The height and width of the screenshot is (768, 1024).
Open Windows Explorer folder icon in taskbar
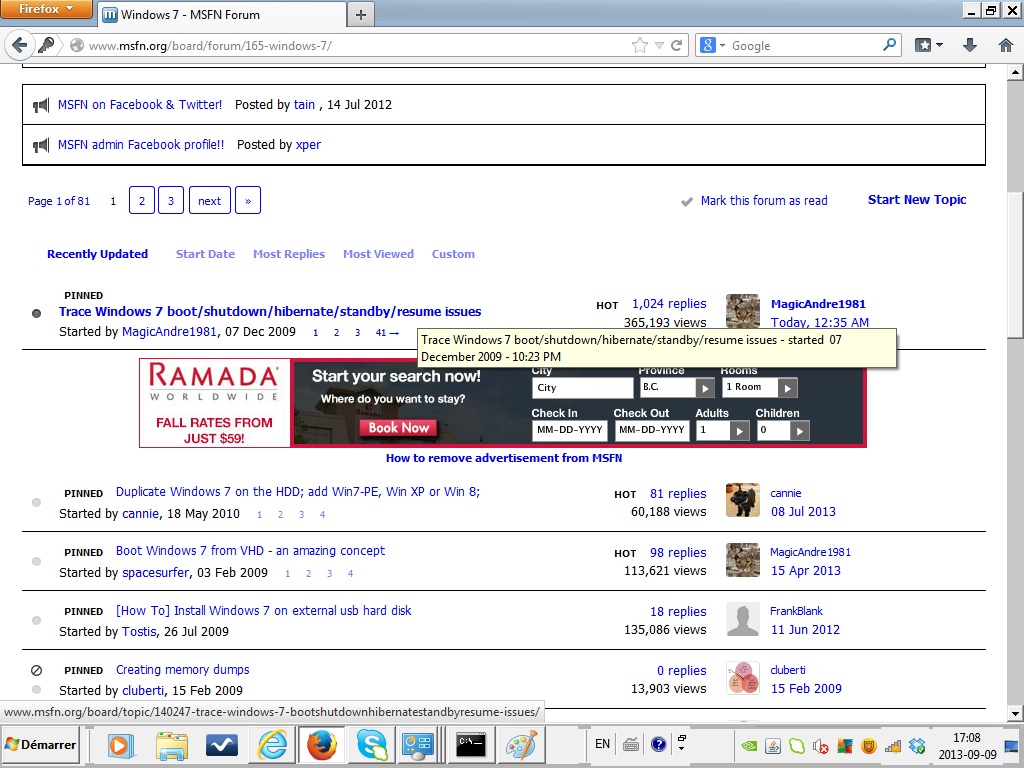click(x=171, y=745)
